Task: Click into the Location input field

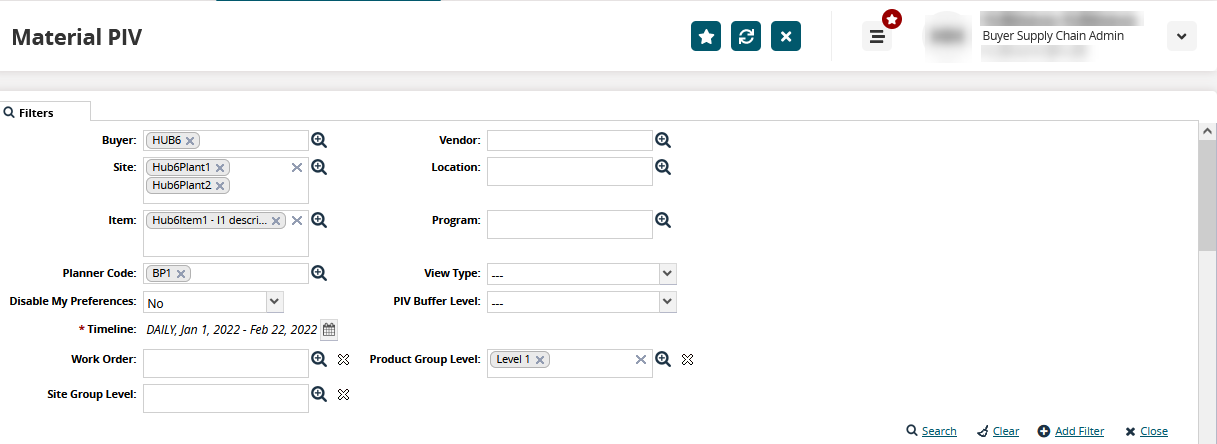Action: pos(569,171)
